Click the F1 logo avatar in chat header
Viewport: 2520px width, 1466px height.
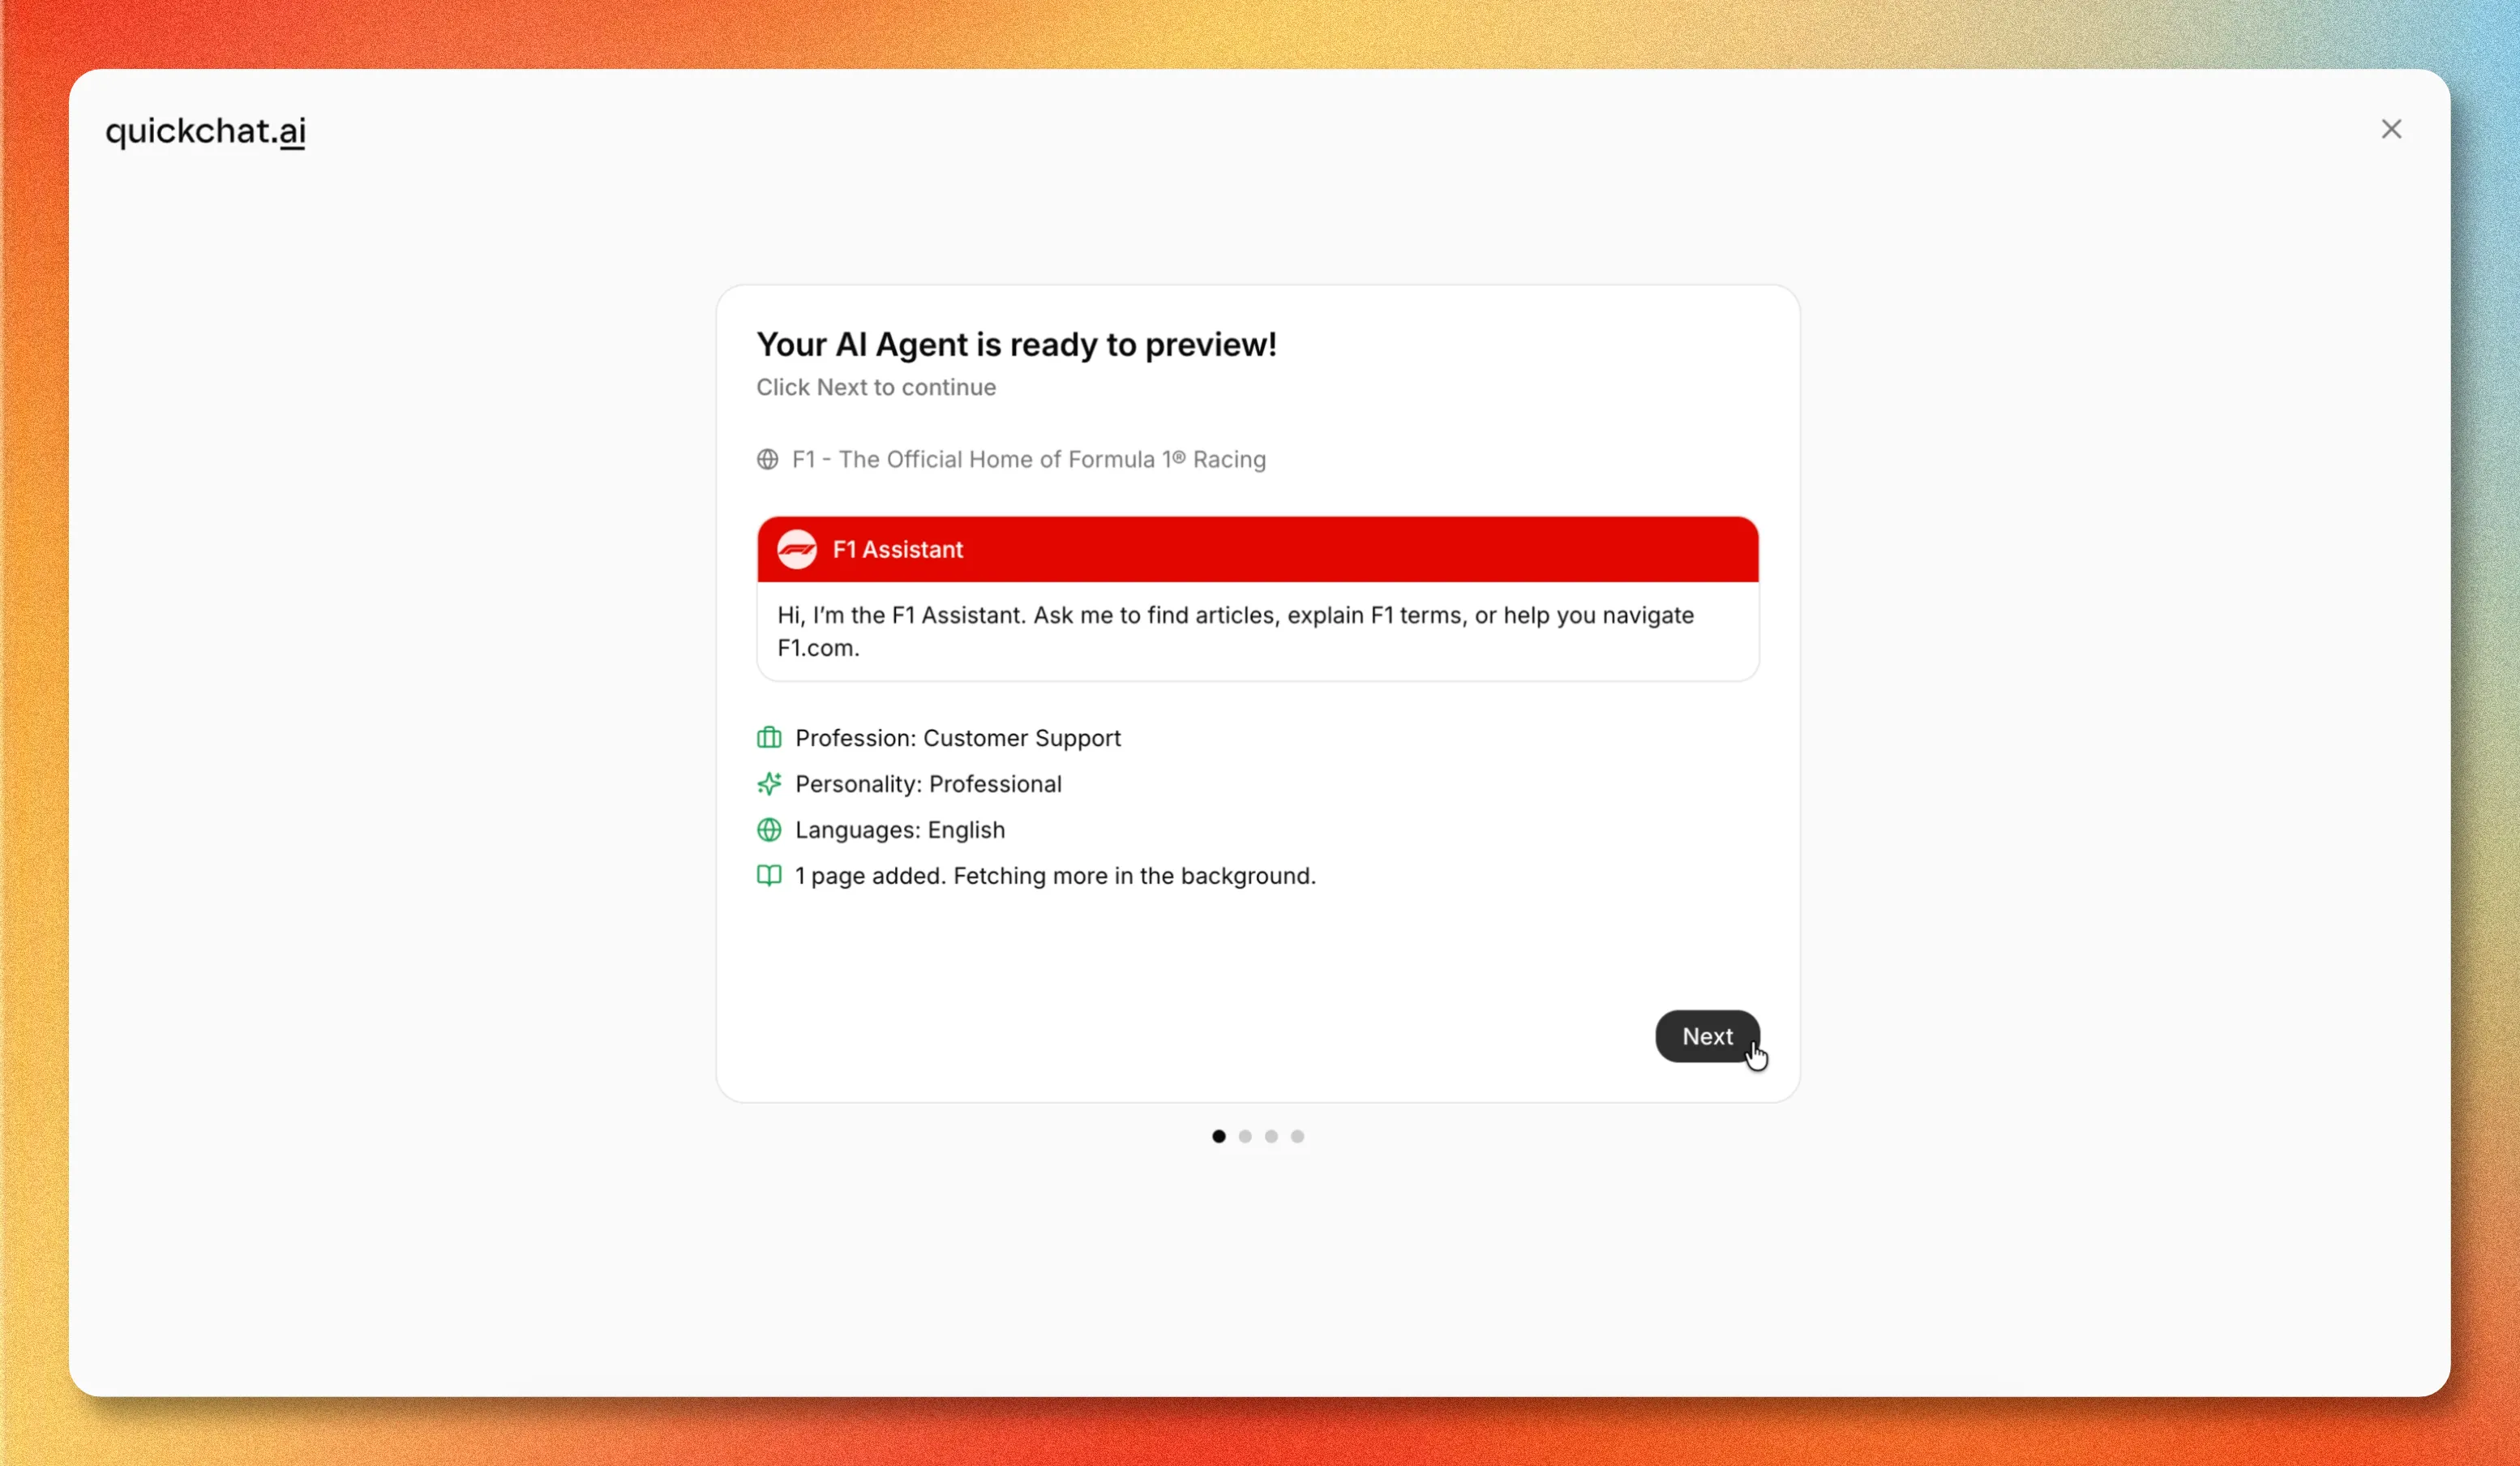tap(797, 549)
